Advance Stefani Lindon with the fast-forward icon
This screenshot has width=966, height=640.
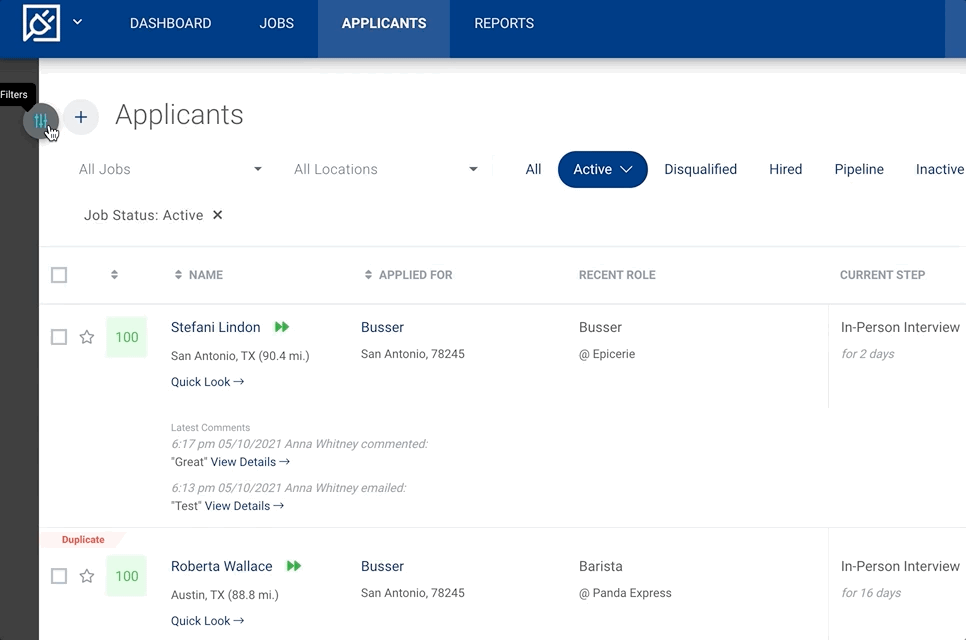pos(281,326)
